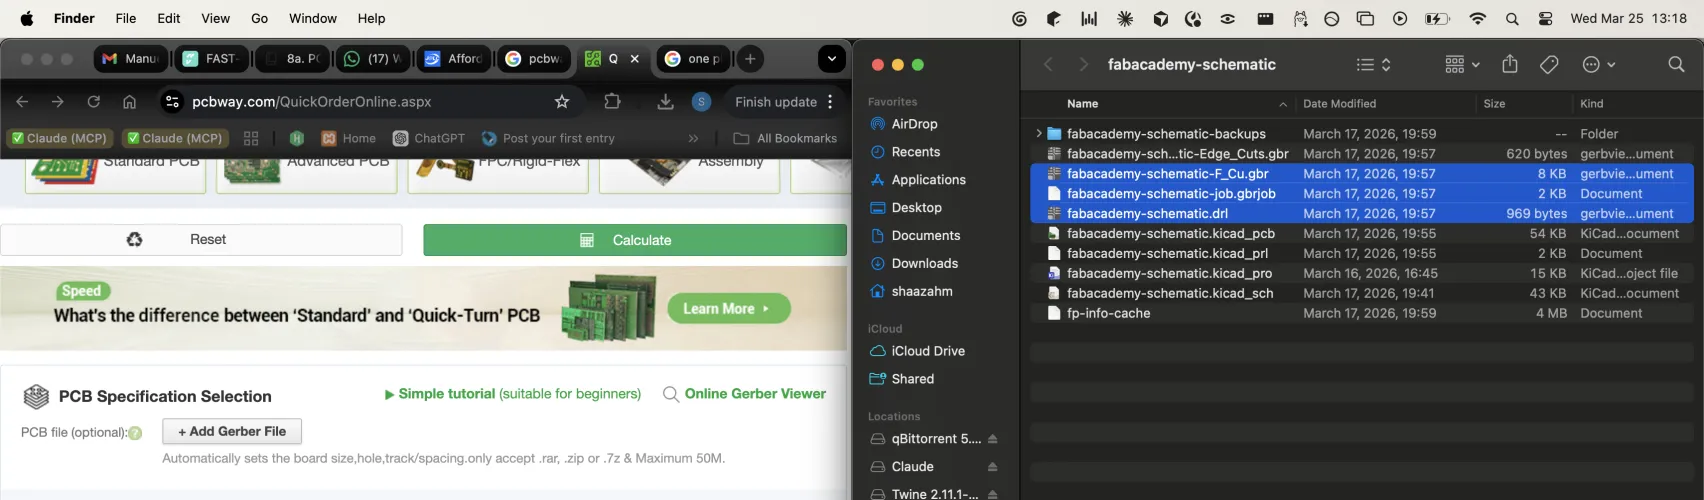Viewport: 1704px width, 500px height.
Task: Open the Window menu
Action: pyautogui.click(x=313, y=18)
